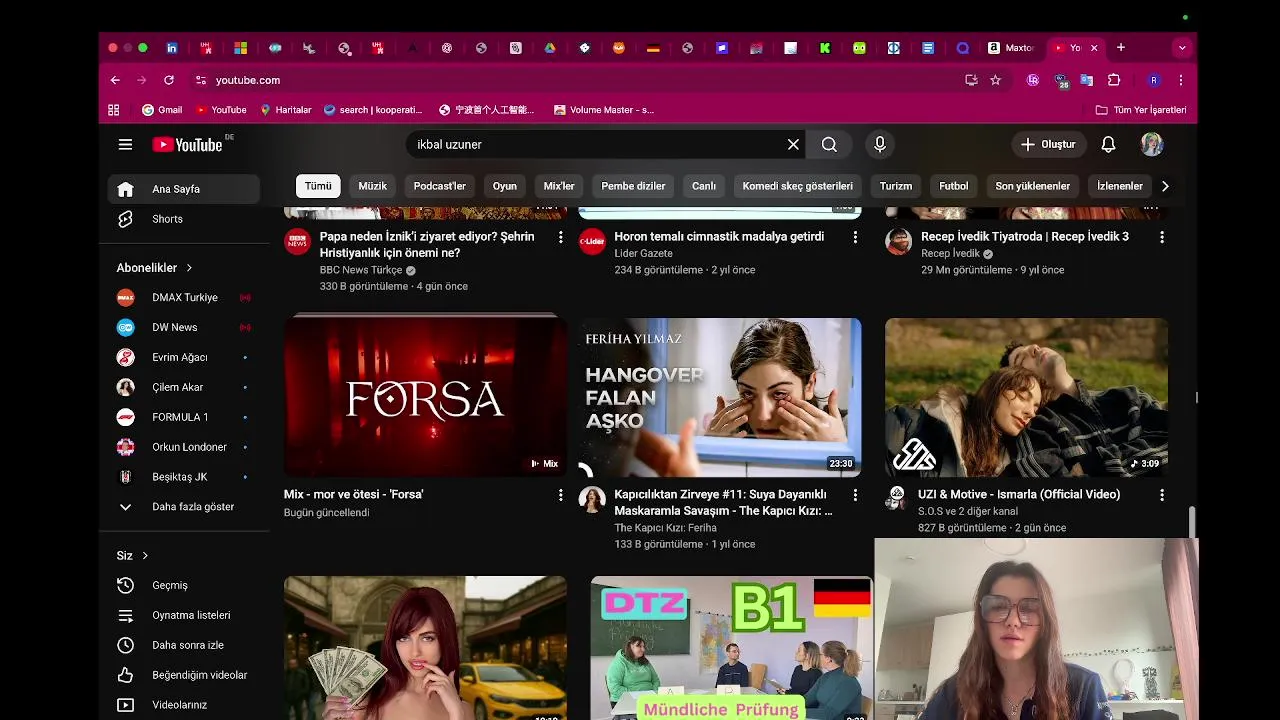Open the Lider Gazete channel avatar
This screenshot has width=1280, height=720.
click(592, 241)
